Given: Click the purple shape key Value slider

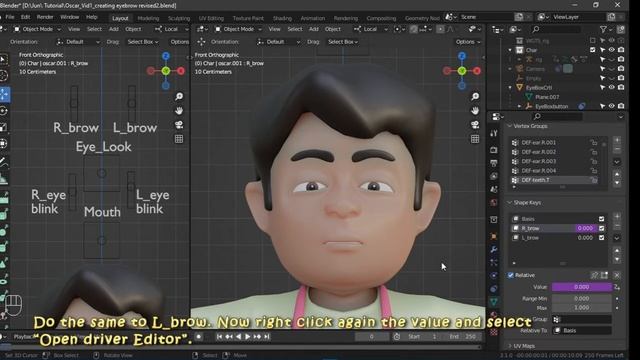Looking at the screenshot, I should coord(582,287).
